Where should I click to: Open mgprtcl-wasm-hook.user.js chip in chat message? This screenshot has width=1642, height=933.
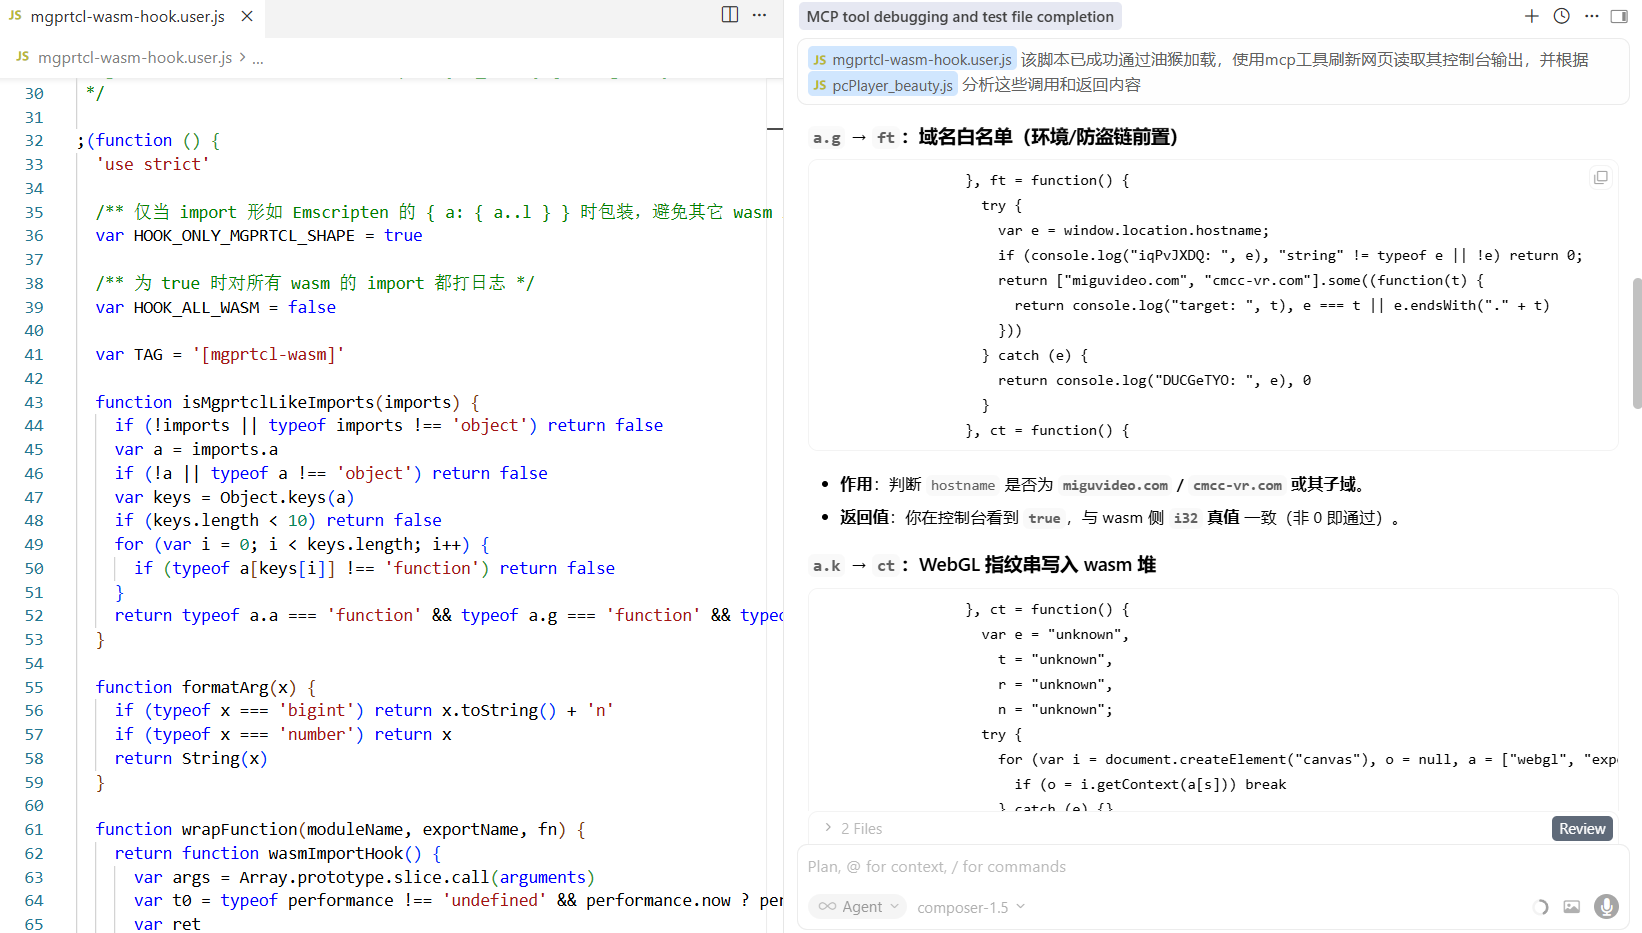(x=912, y=60)
